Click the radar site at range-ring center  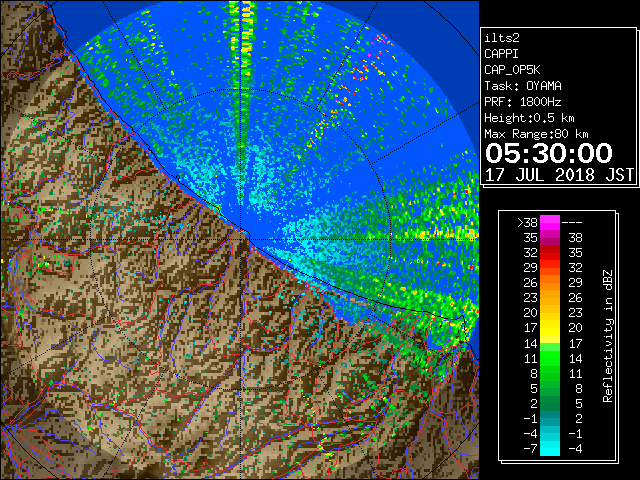tap(242, 239)
